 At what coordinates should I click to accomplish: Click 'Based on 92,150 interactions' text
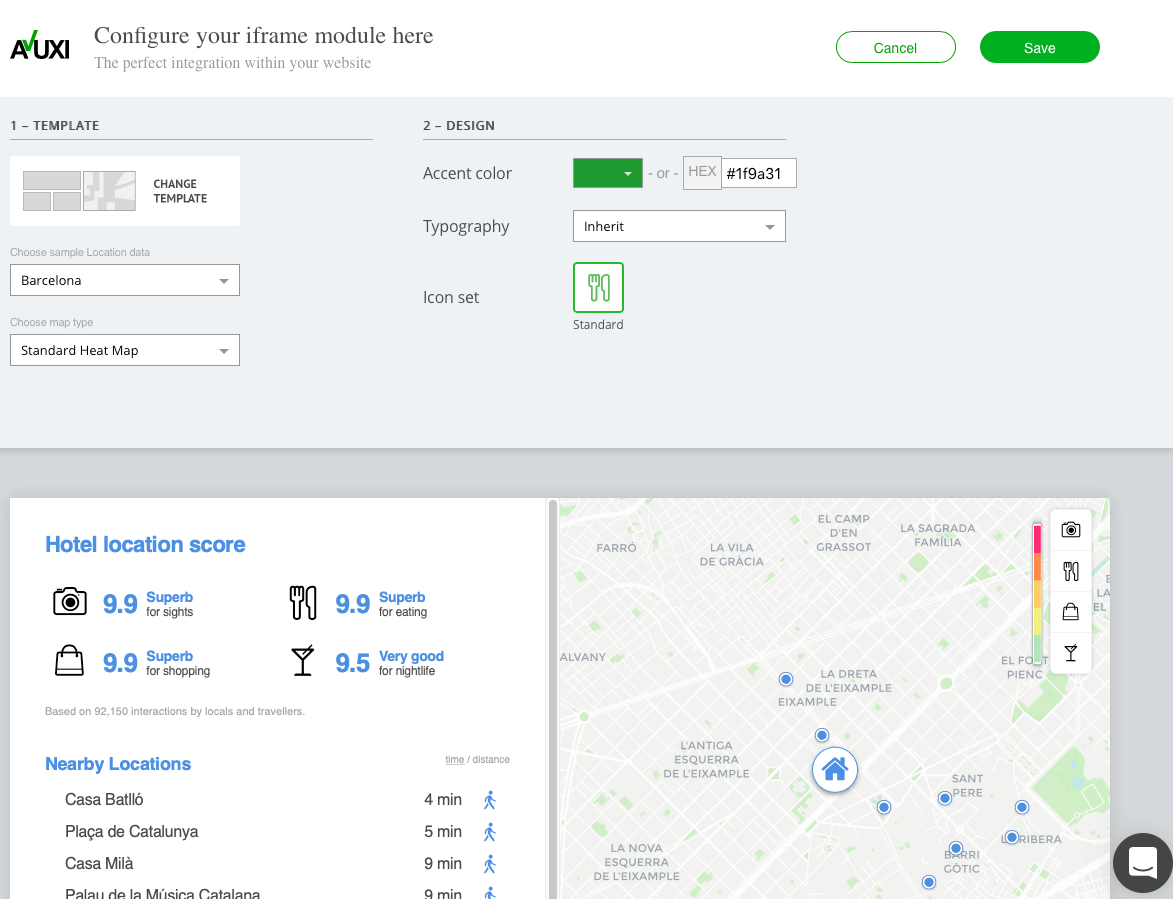175,711
